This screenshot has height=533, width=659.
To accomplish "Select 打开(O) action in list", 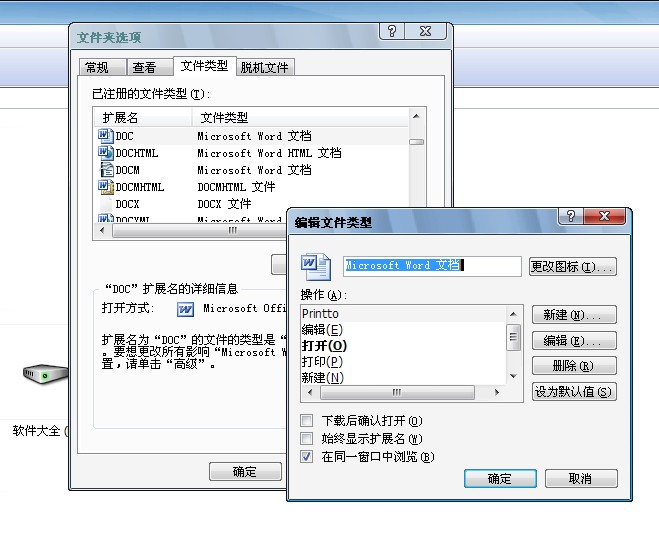I will tap(403, 346).
